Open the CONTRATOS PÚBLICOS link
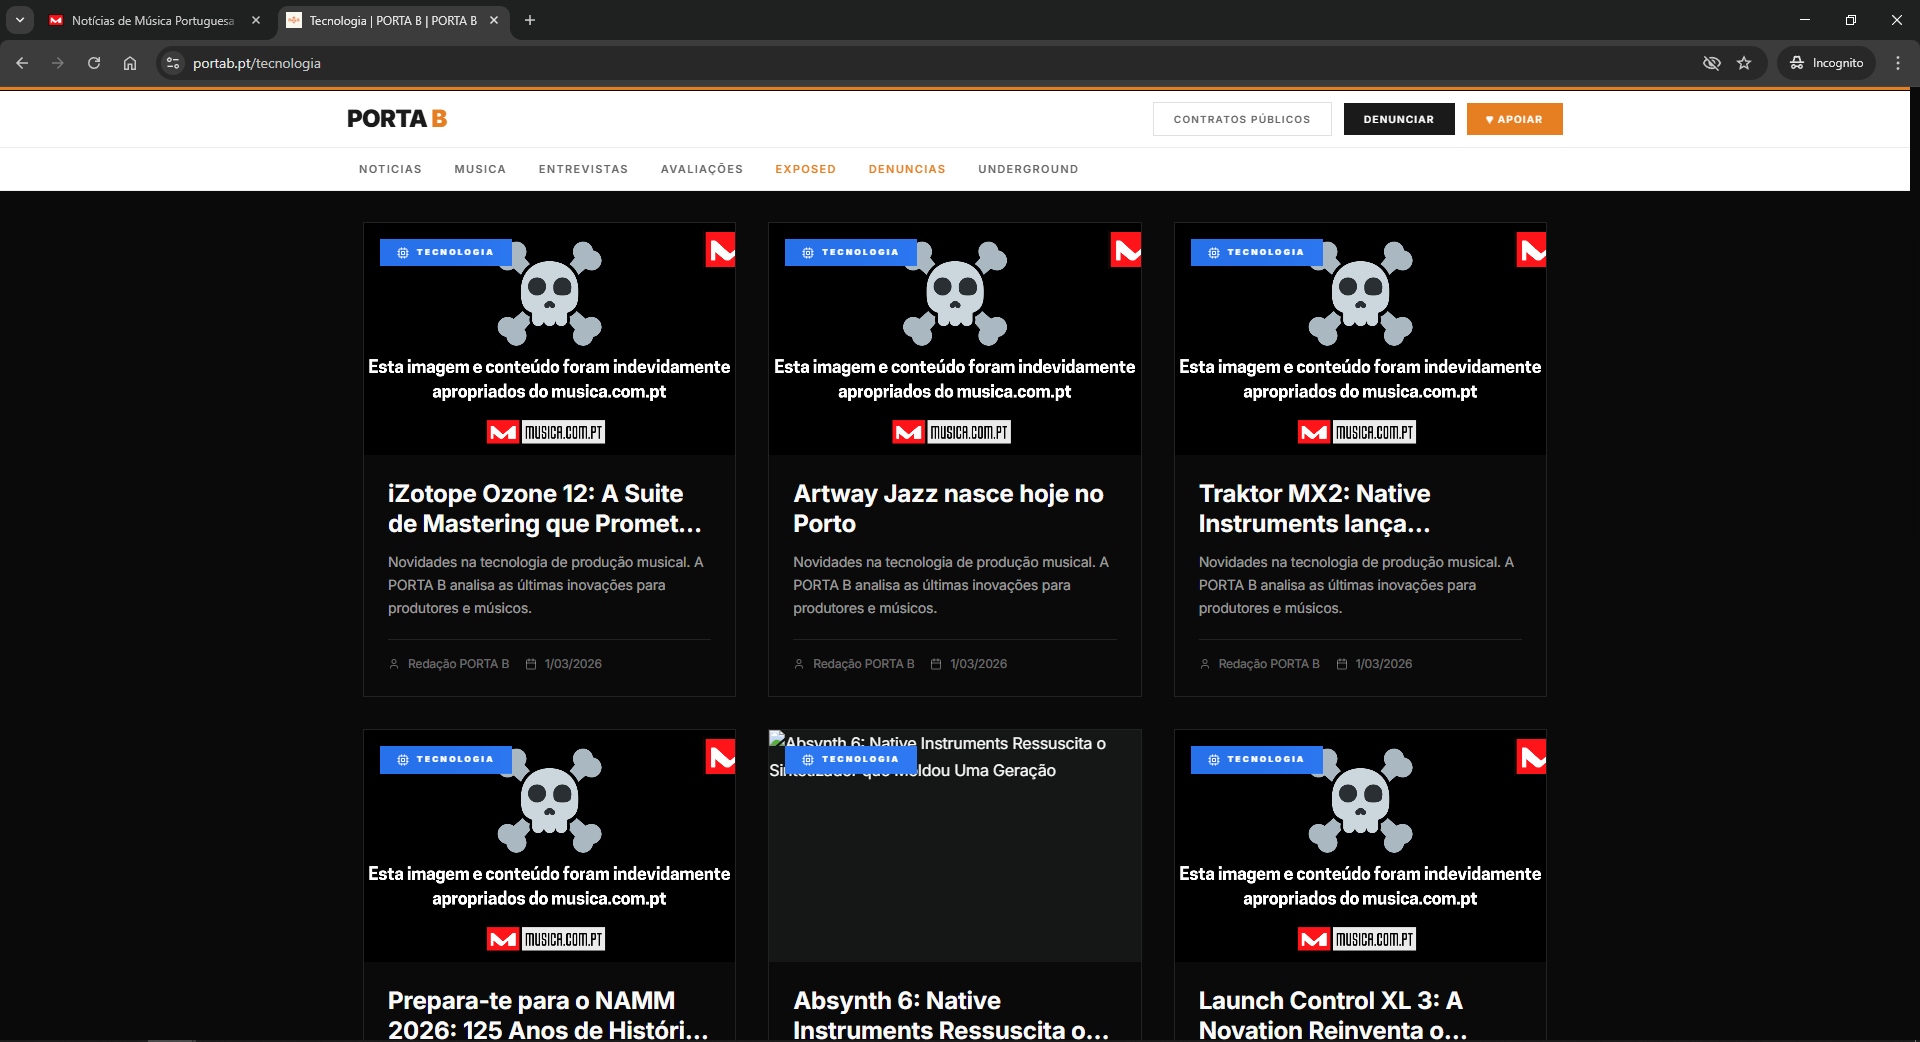 (x=1241, y=119)
